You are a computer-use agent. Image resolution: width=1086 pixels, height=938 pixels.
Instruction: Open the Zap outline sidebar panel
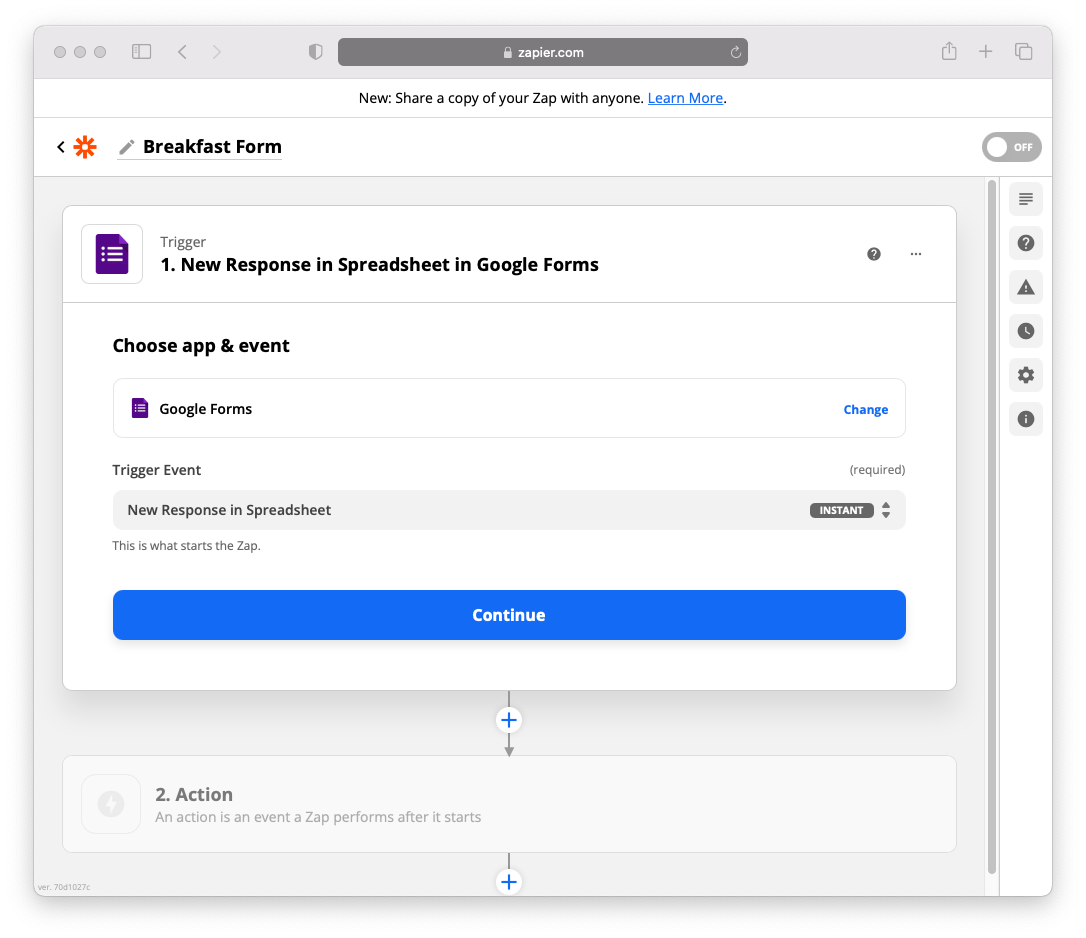(1026, 200)
